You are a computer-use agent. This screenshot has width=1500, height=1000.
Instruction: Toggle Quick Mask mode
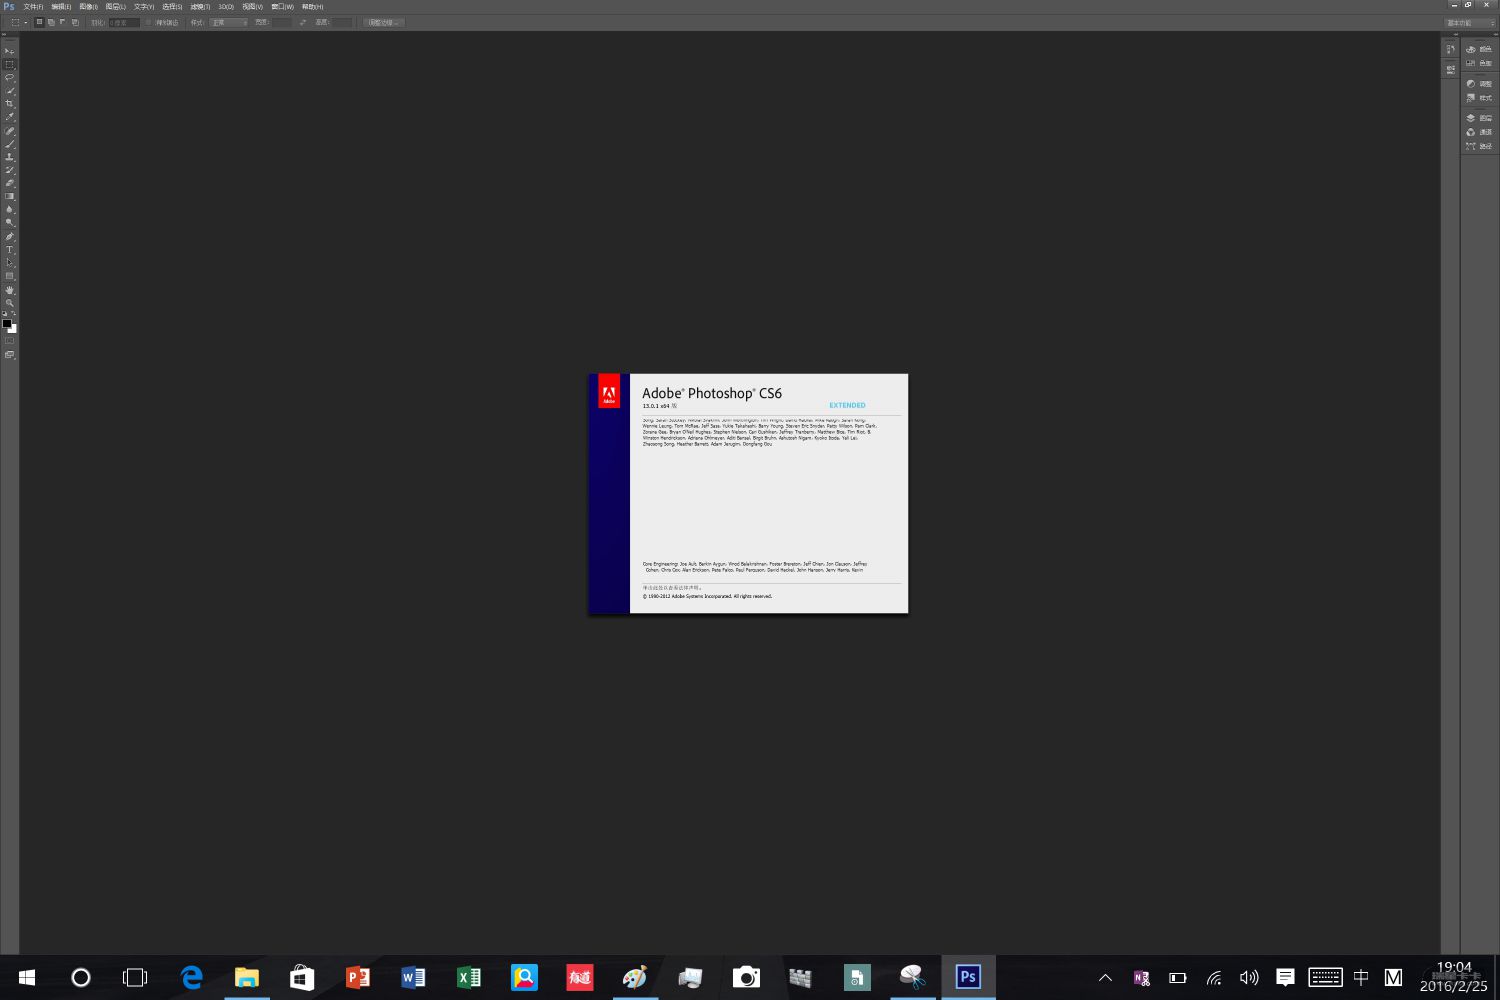(10, 341)
